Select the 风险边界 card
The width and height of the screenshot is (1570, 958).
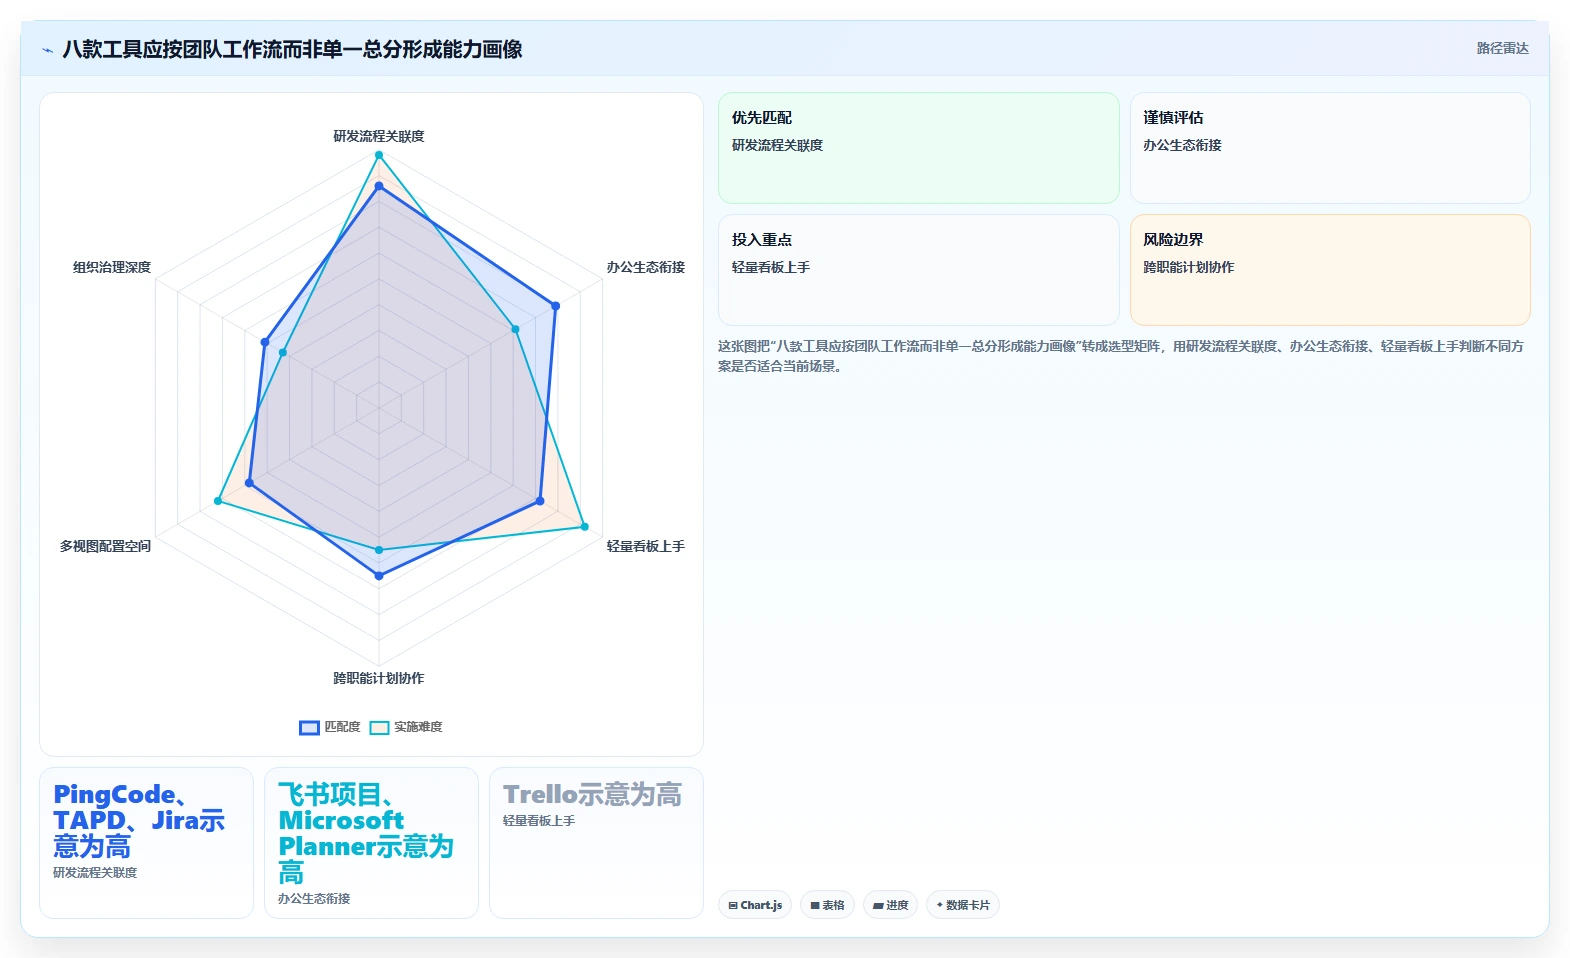(x=1330, y=270)
